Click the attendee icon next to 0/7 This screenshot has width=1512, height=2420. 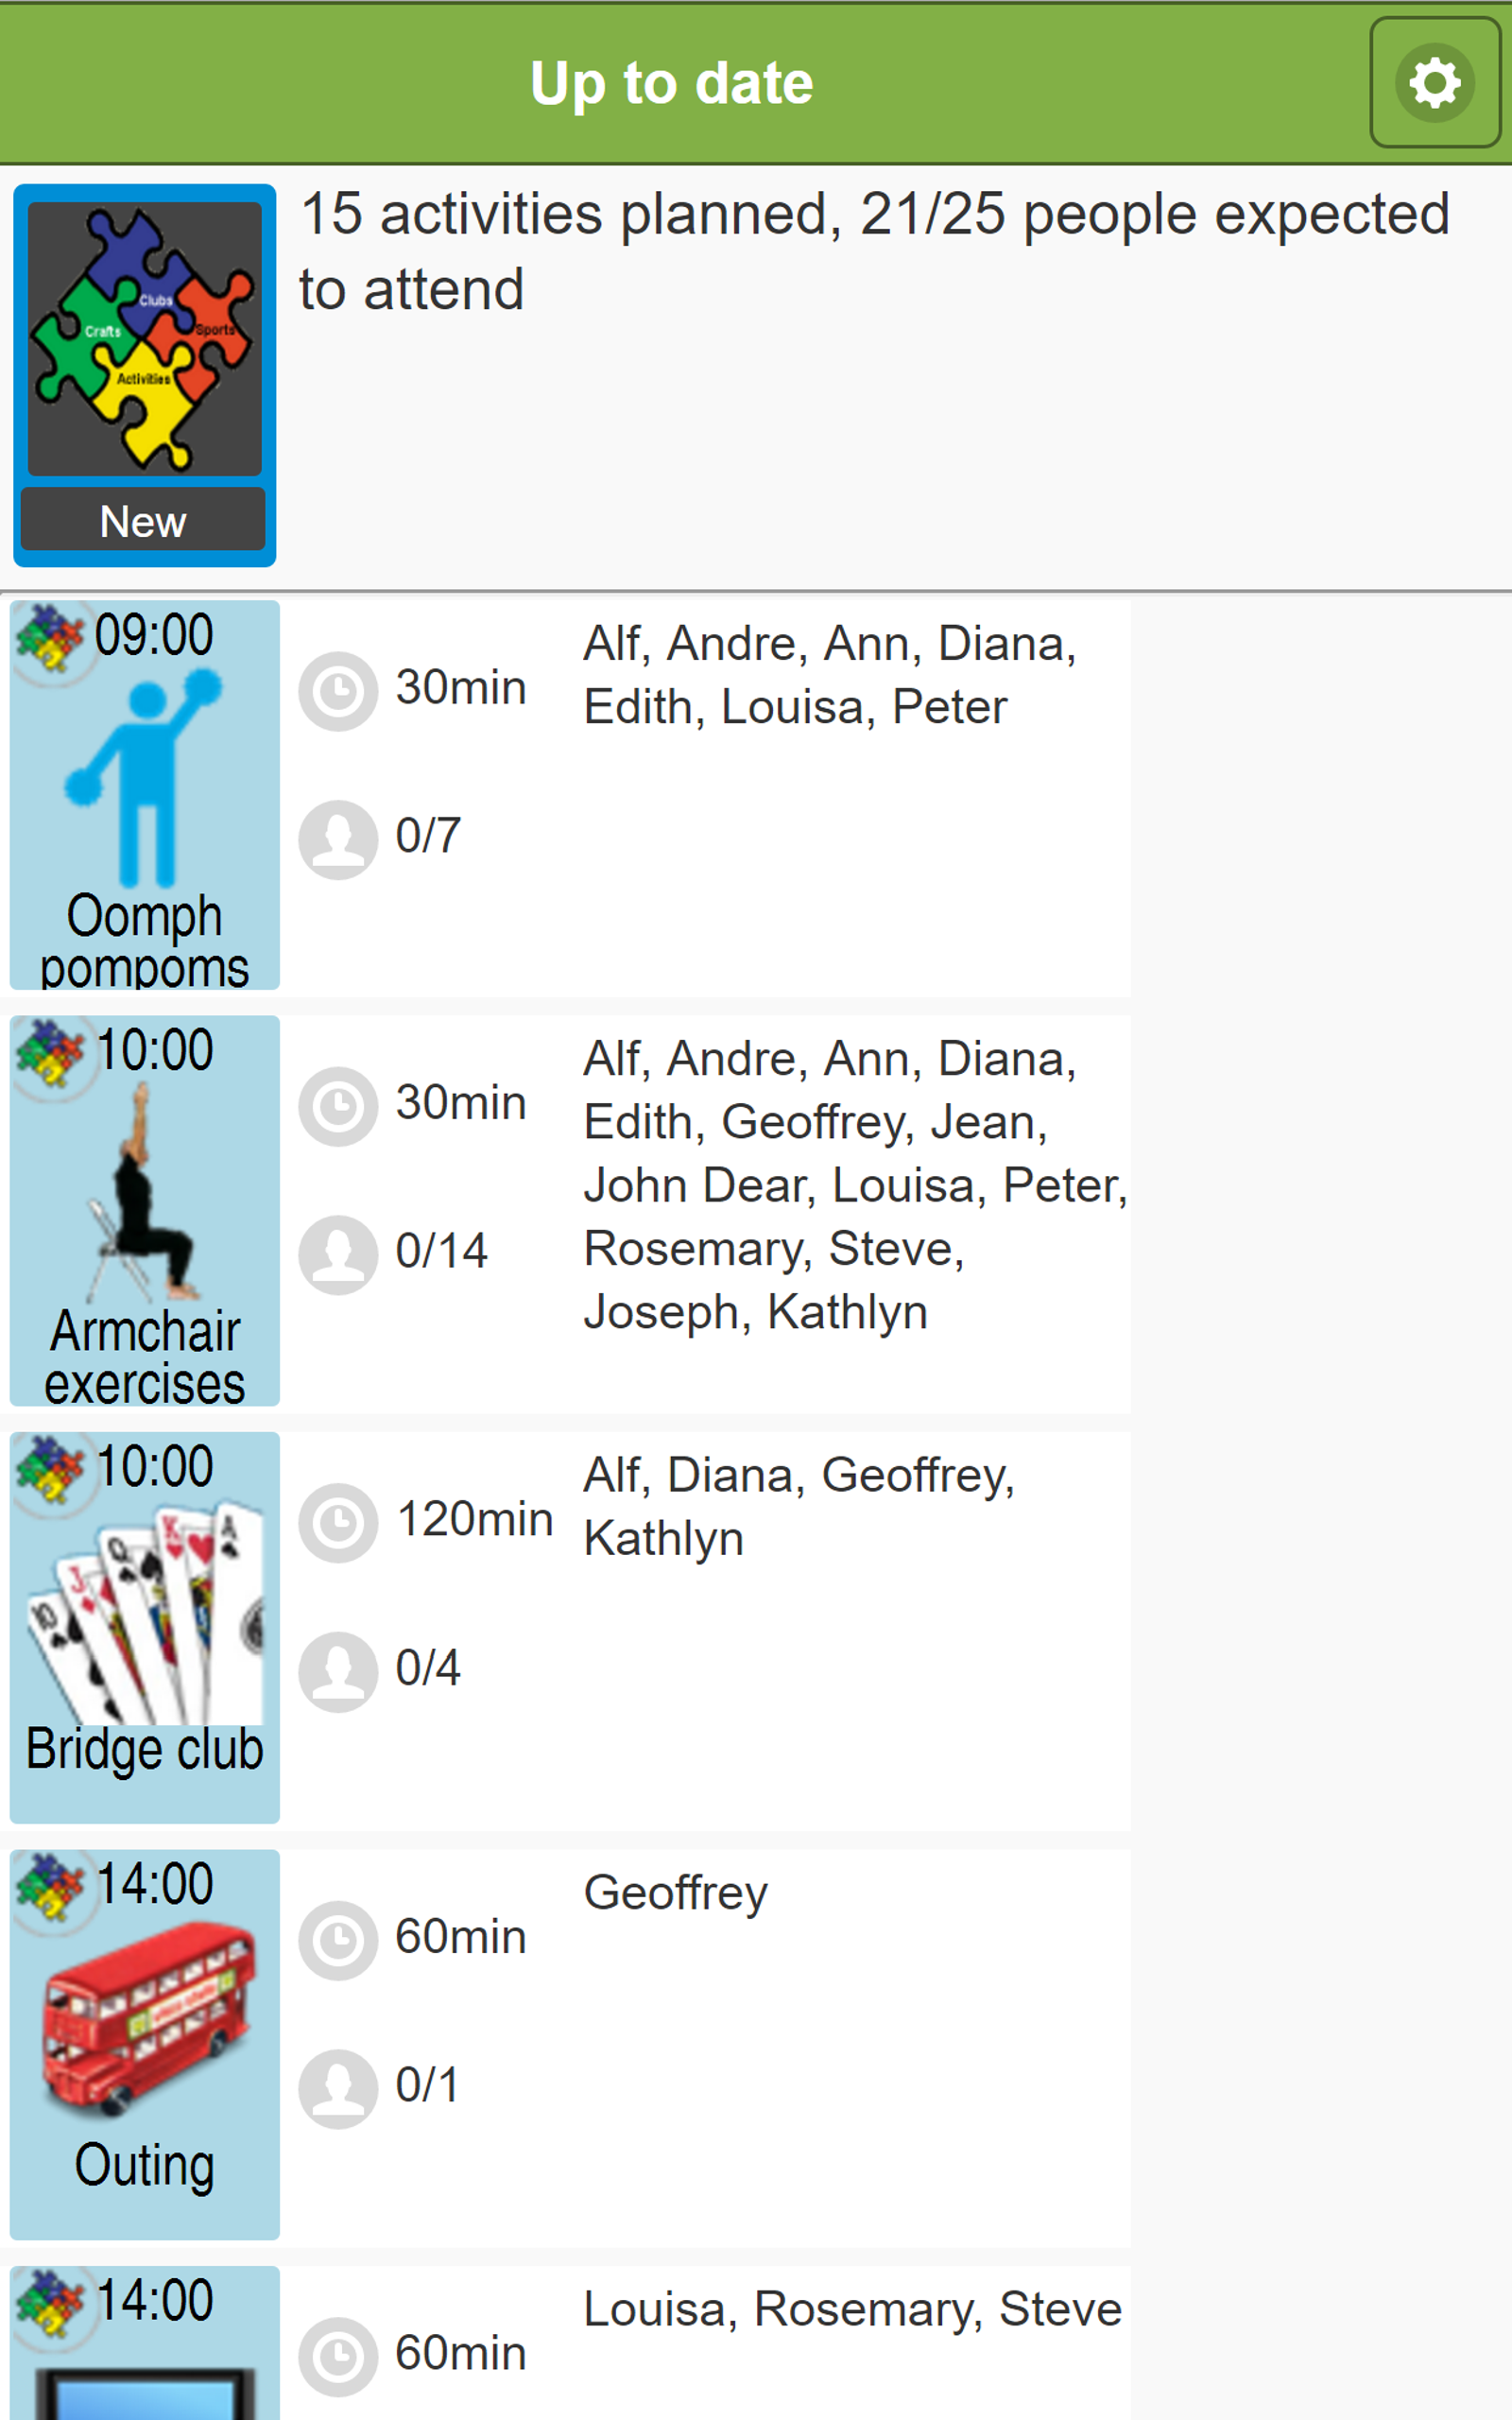338,839
